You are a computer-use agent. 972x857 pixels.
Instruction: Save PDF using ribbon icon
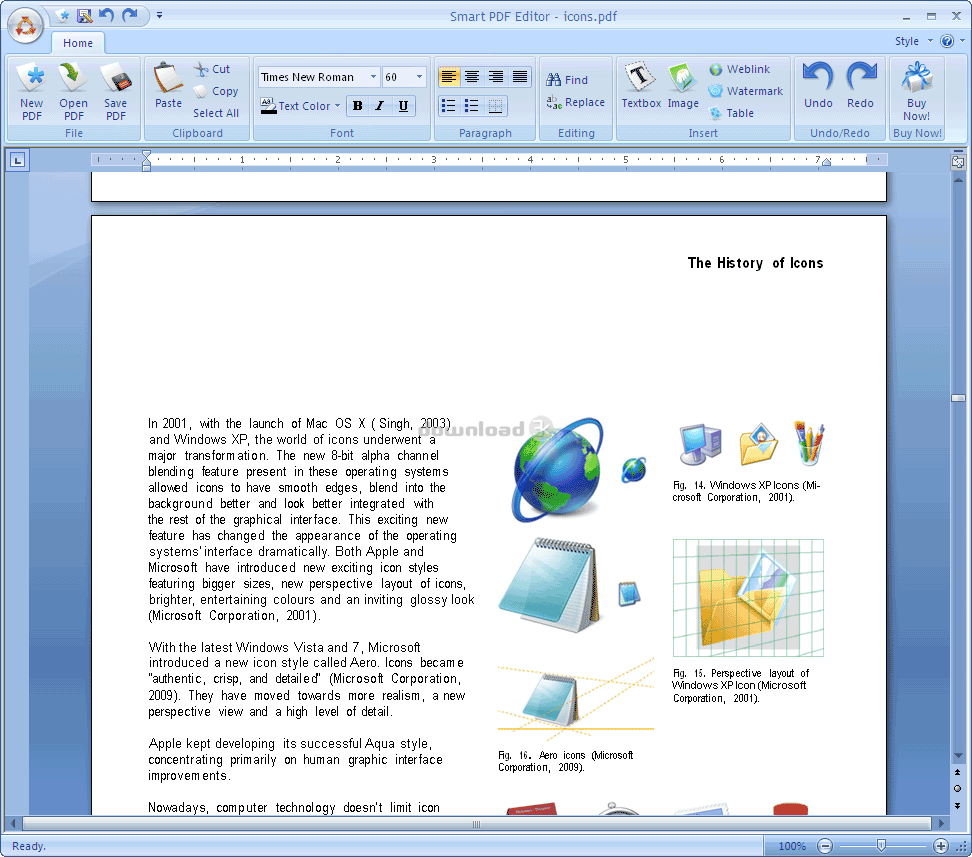pyautogui.click(x=115, y=92)
